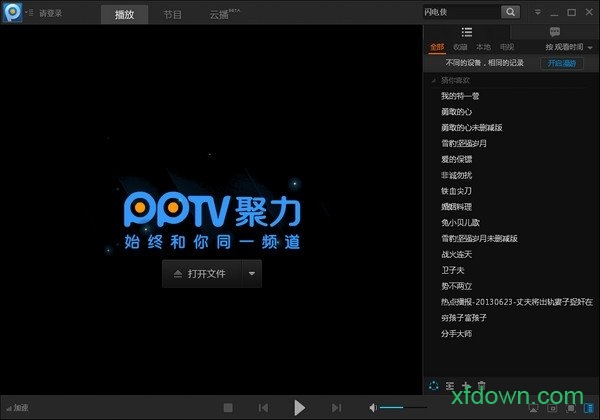The width and height of the screenshot is (600, 420).
Task: Toggle the playlist sidebar icon
Action: [x=589, y=408]
